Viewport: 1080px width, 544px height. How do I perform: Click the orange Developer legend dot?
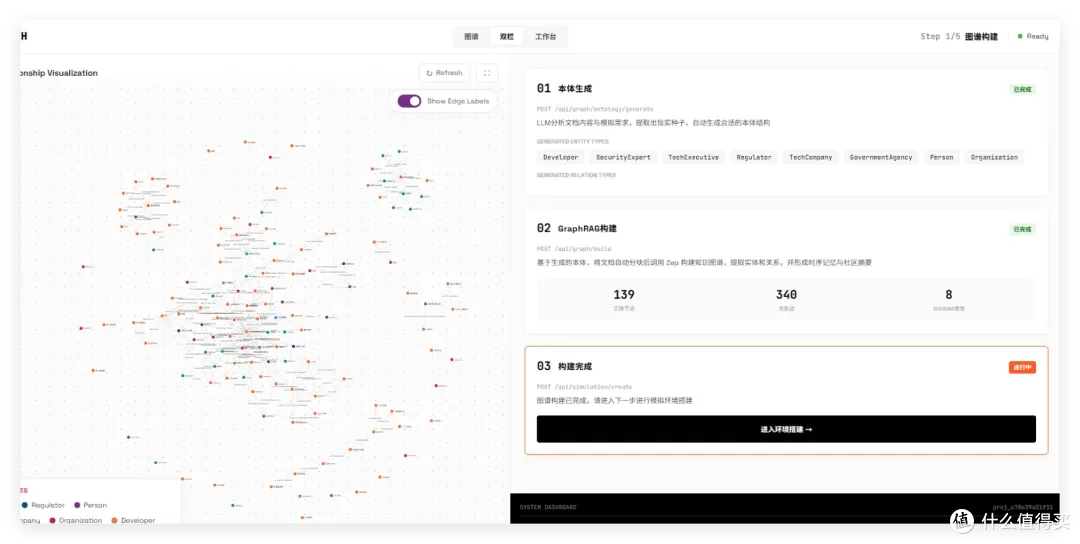tap(114, 521)
